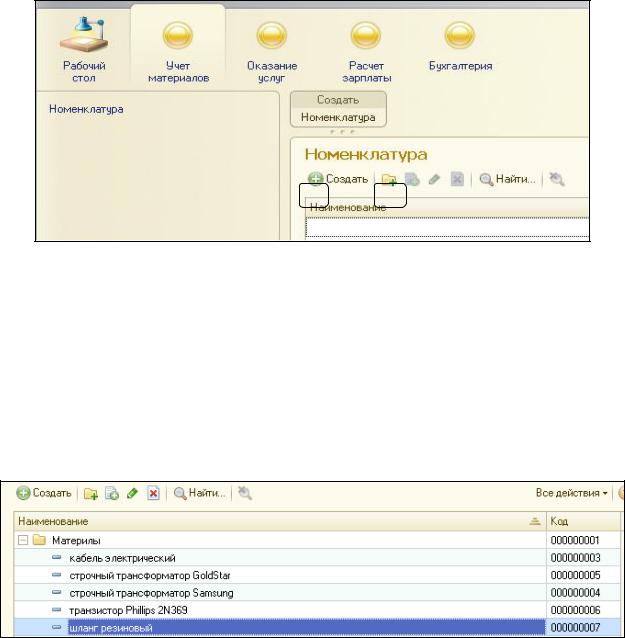
Task: Click item icon beside строчный трансформатор Samsung
Action: point(57,592)
